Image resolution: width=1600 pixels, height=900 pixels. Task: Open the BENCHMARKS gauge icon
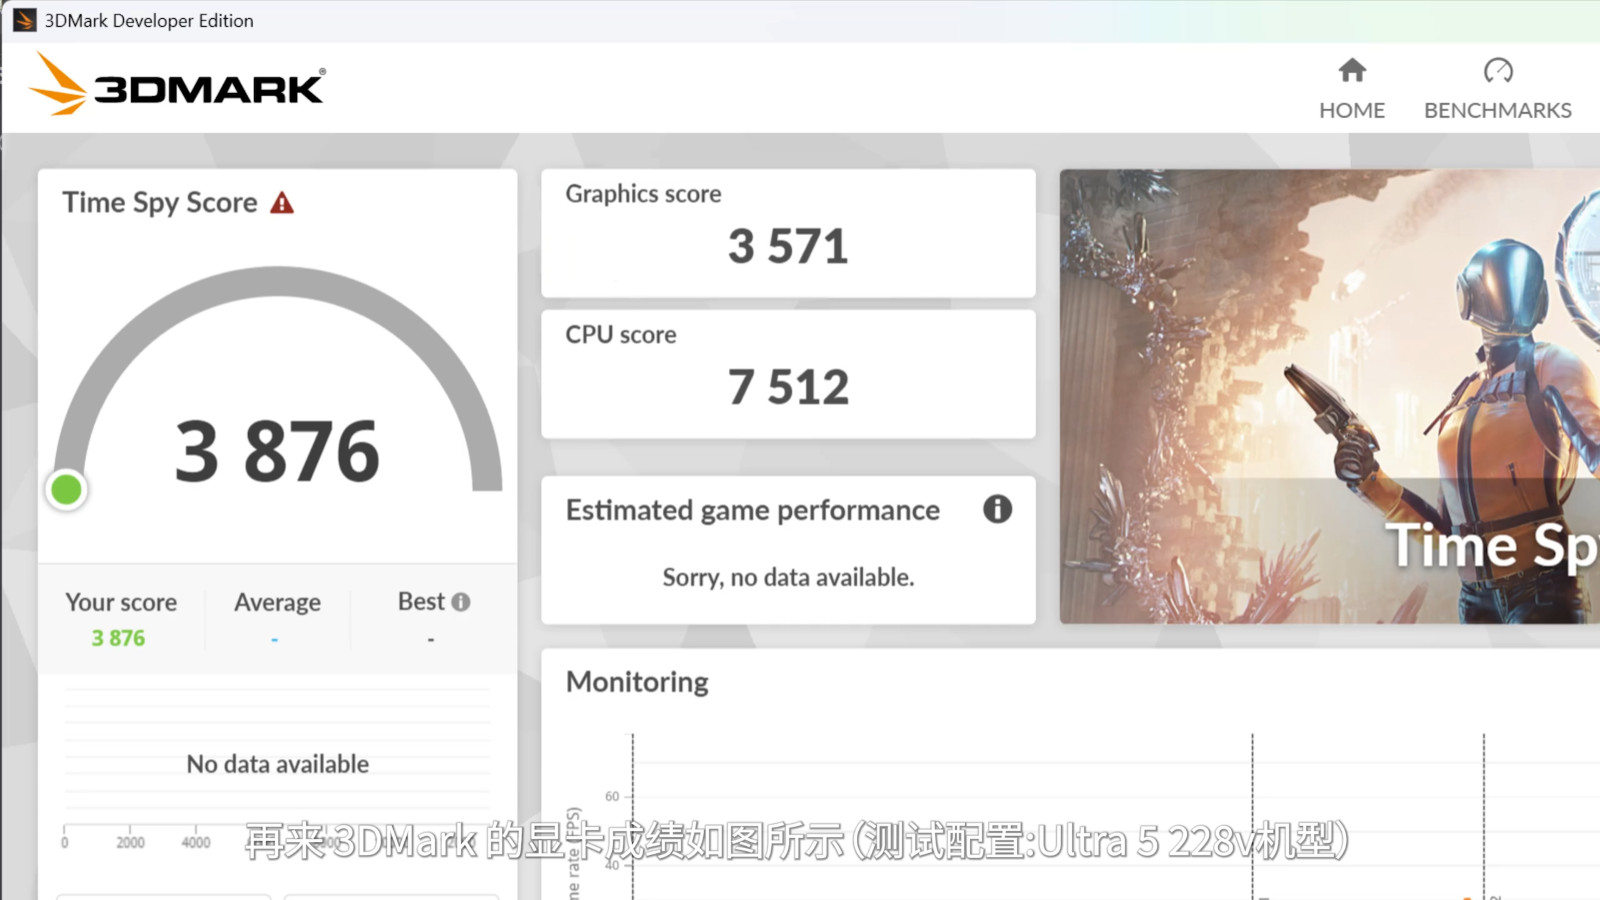[x=1498, y=70]
